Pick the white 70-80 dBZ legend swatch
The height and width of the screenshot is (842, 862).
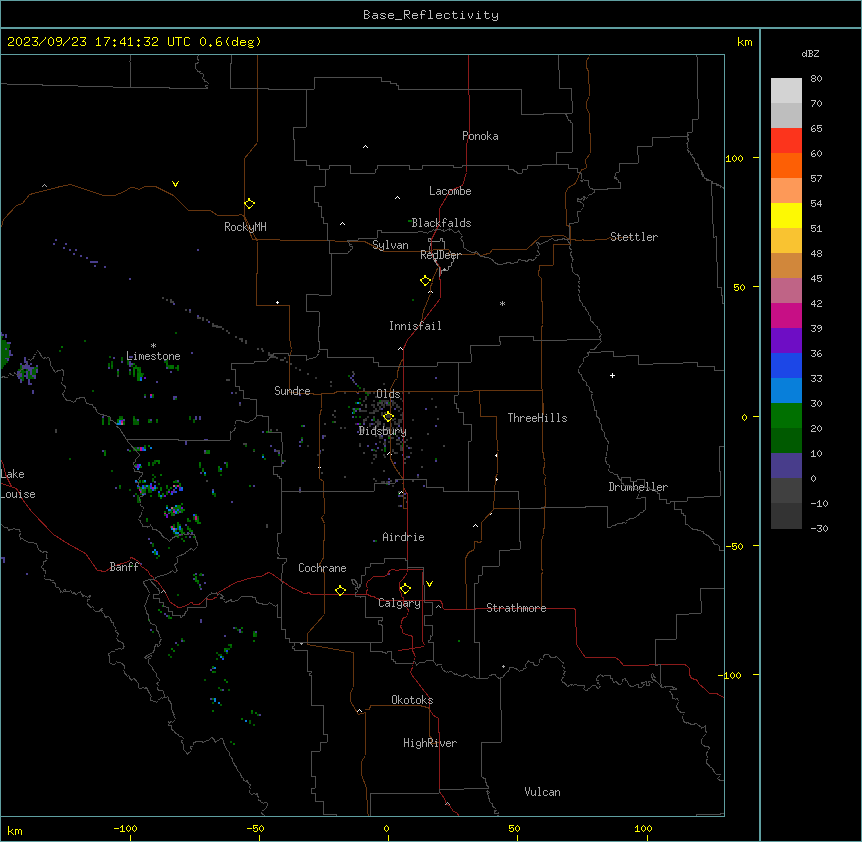(786, 91)
